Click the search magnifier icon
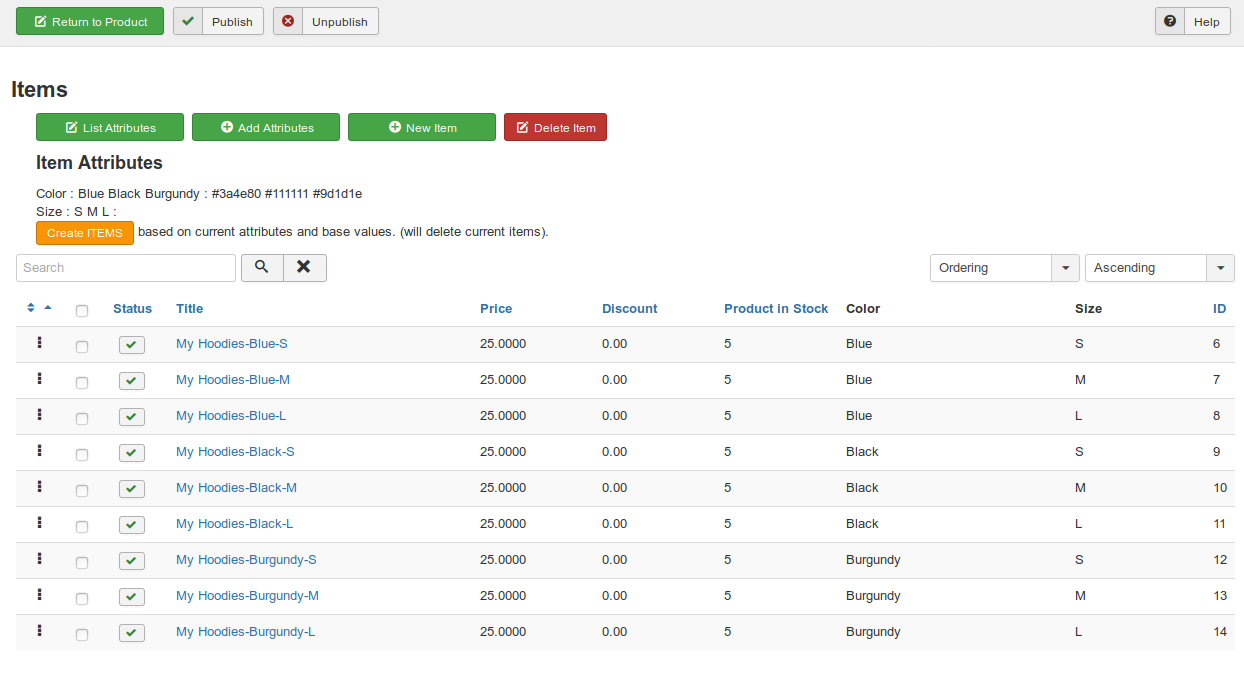 262,267
